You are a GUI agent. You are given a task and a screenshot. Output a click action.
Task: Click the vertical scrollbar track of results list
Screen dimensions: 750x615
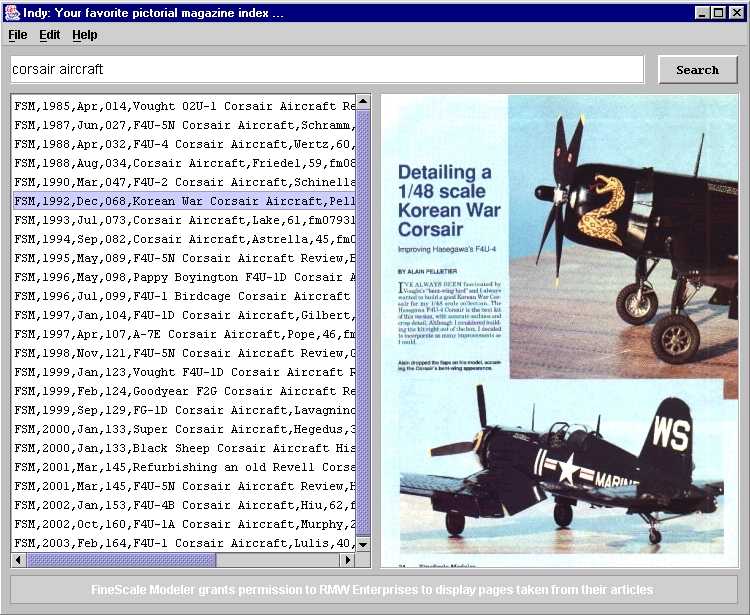point(363,320)
